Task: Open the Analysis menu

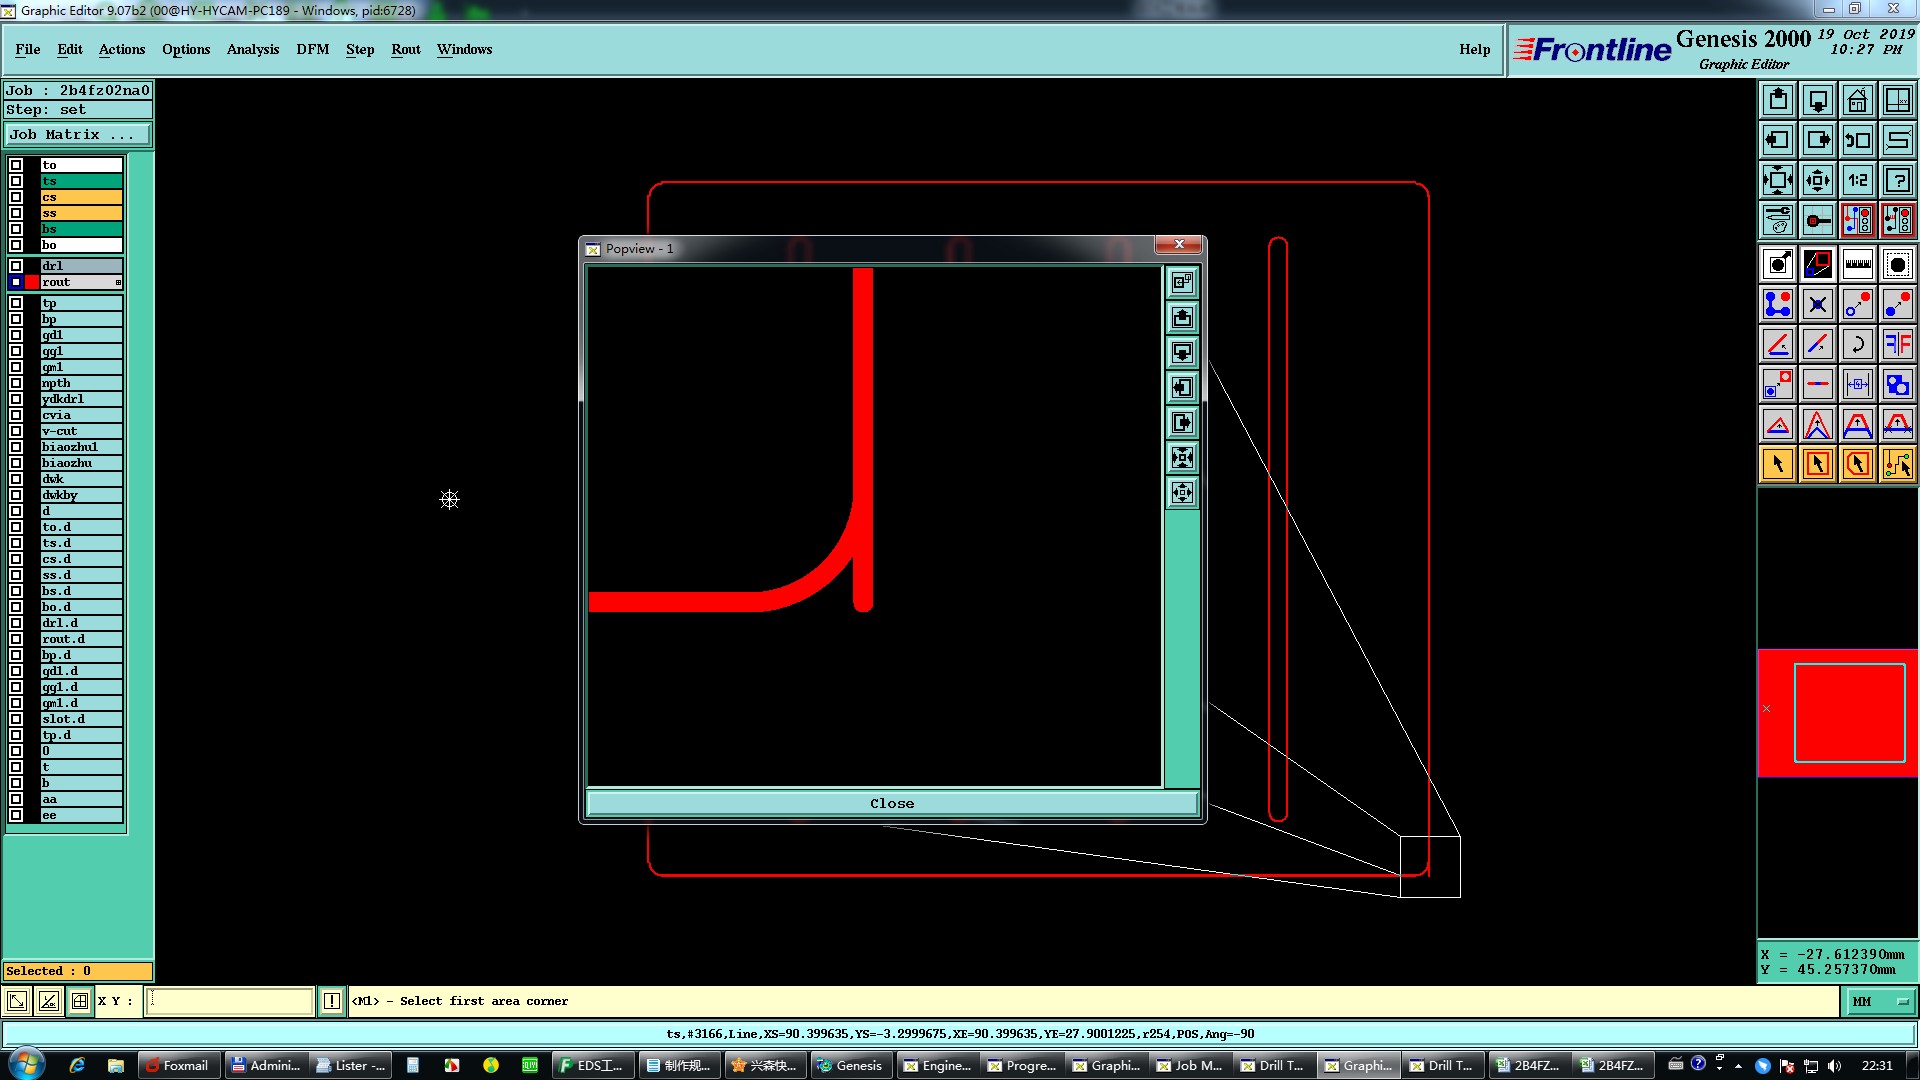Action: tap(252, 49)
